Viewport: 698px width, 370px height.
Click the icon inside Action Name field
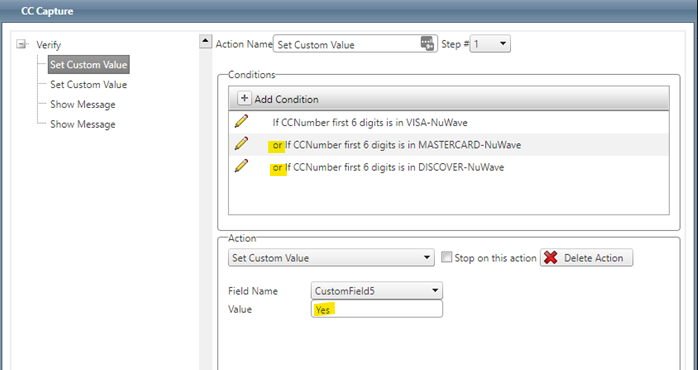427,44
